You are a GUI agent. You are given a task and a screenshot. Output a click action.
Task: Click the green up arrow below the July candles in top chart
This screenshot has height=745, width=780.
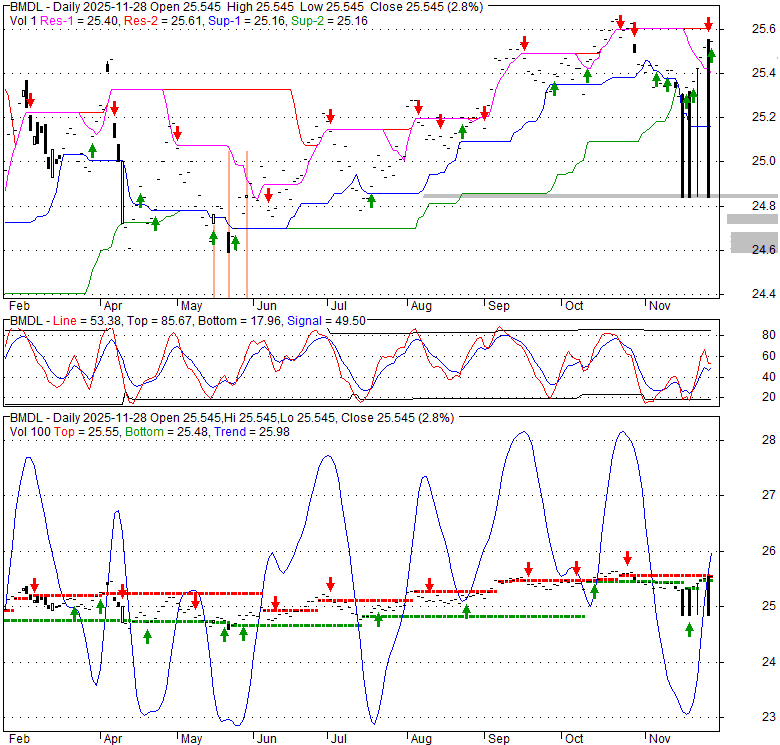pos(371,200)
